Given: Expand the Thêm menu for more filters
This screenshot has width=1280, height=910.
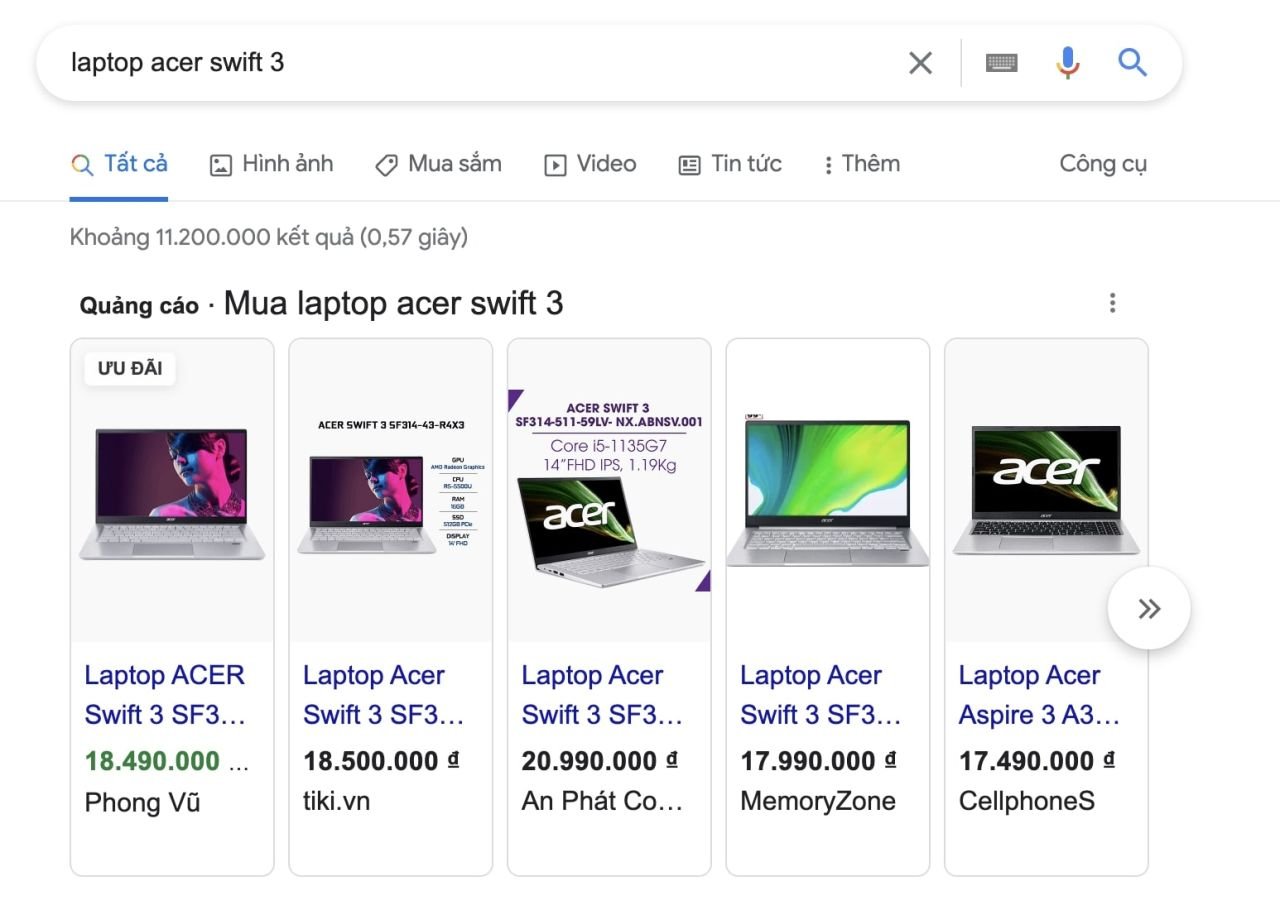Looking at the screenshot, I should [860, 164].
